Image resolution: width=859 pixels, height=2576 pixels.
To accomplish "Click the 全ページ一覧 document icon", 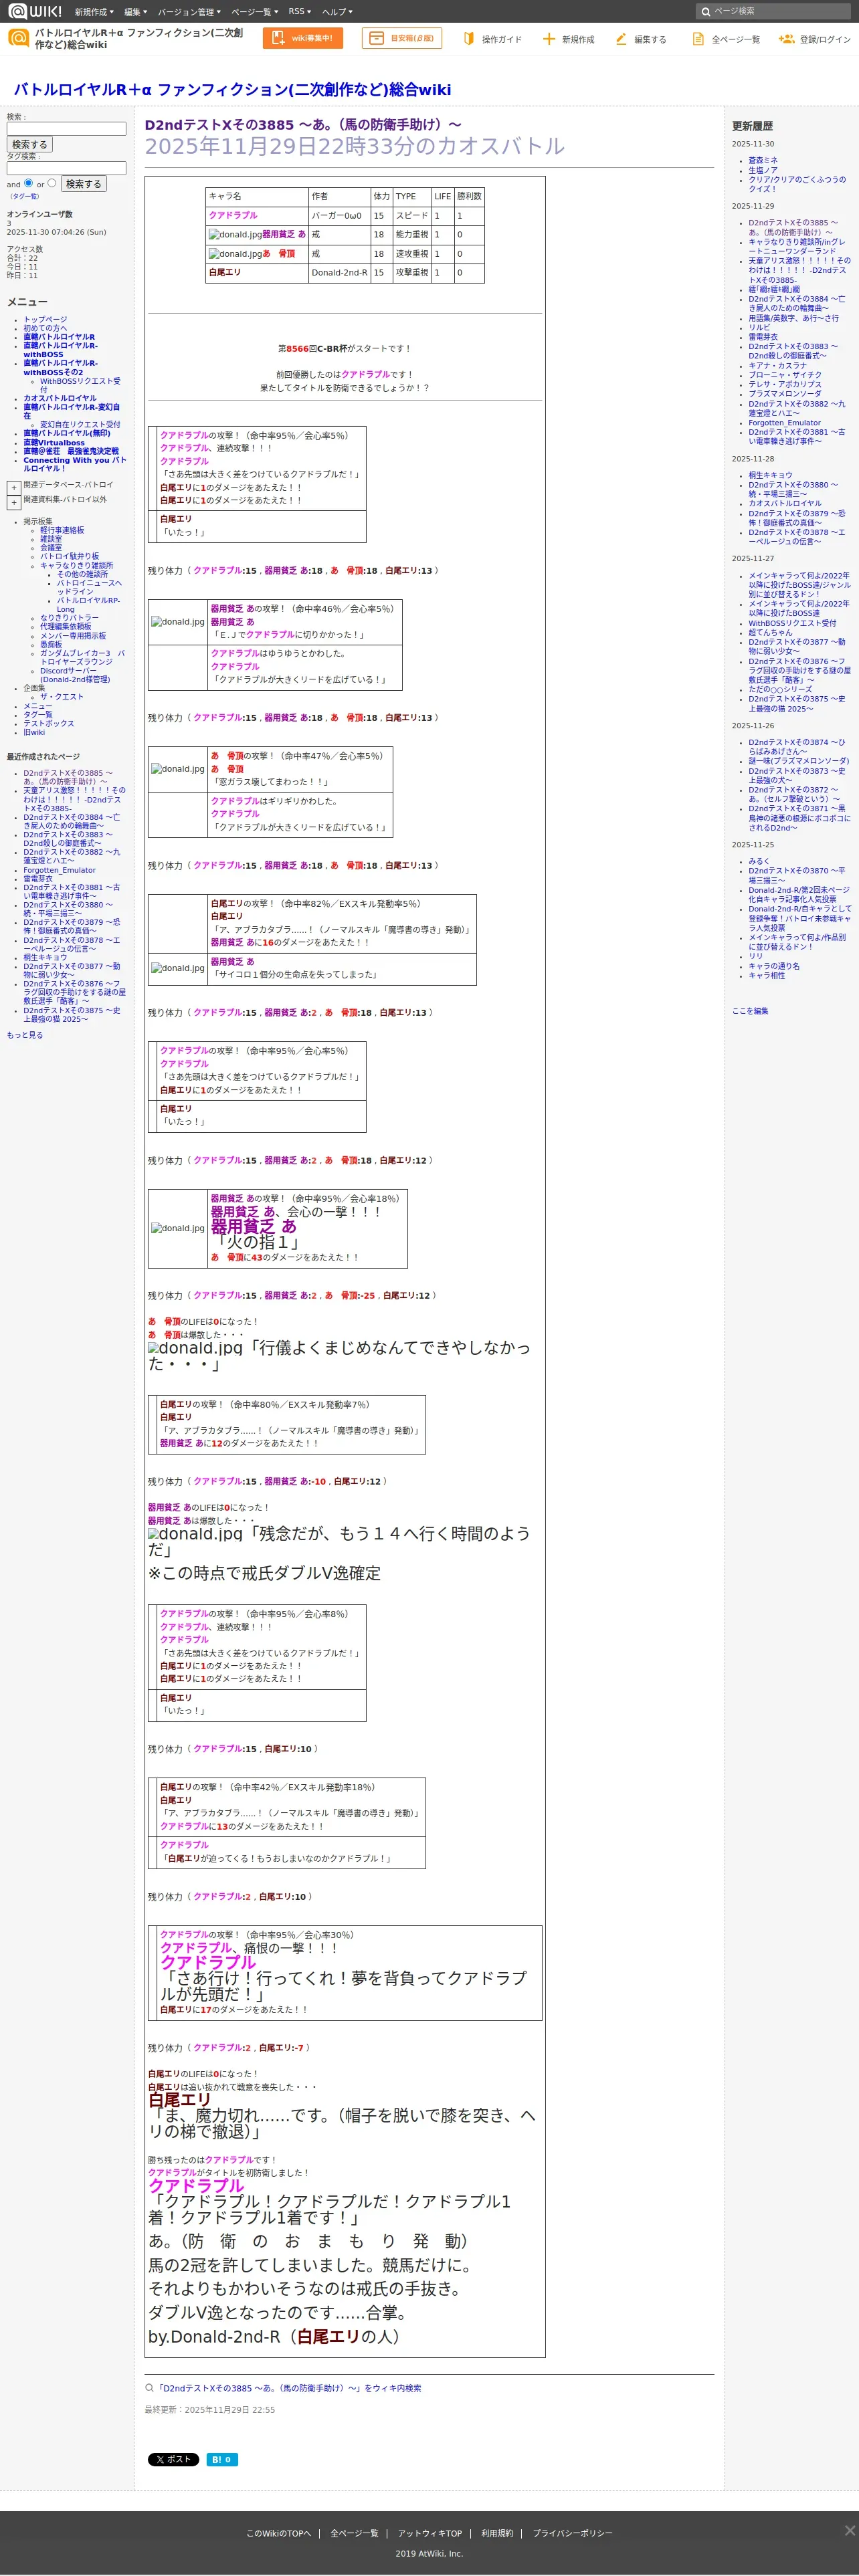I will click(698, 39).
